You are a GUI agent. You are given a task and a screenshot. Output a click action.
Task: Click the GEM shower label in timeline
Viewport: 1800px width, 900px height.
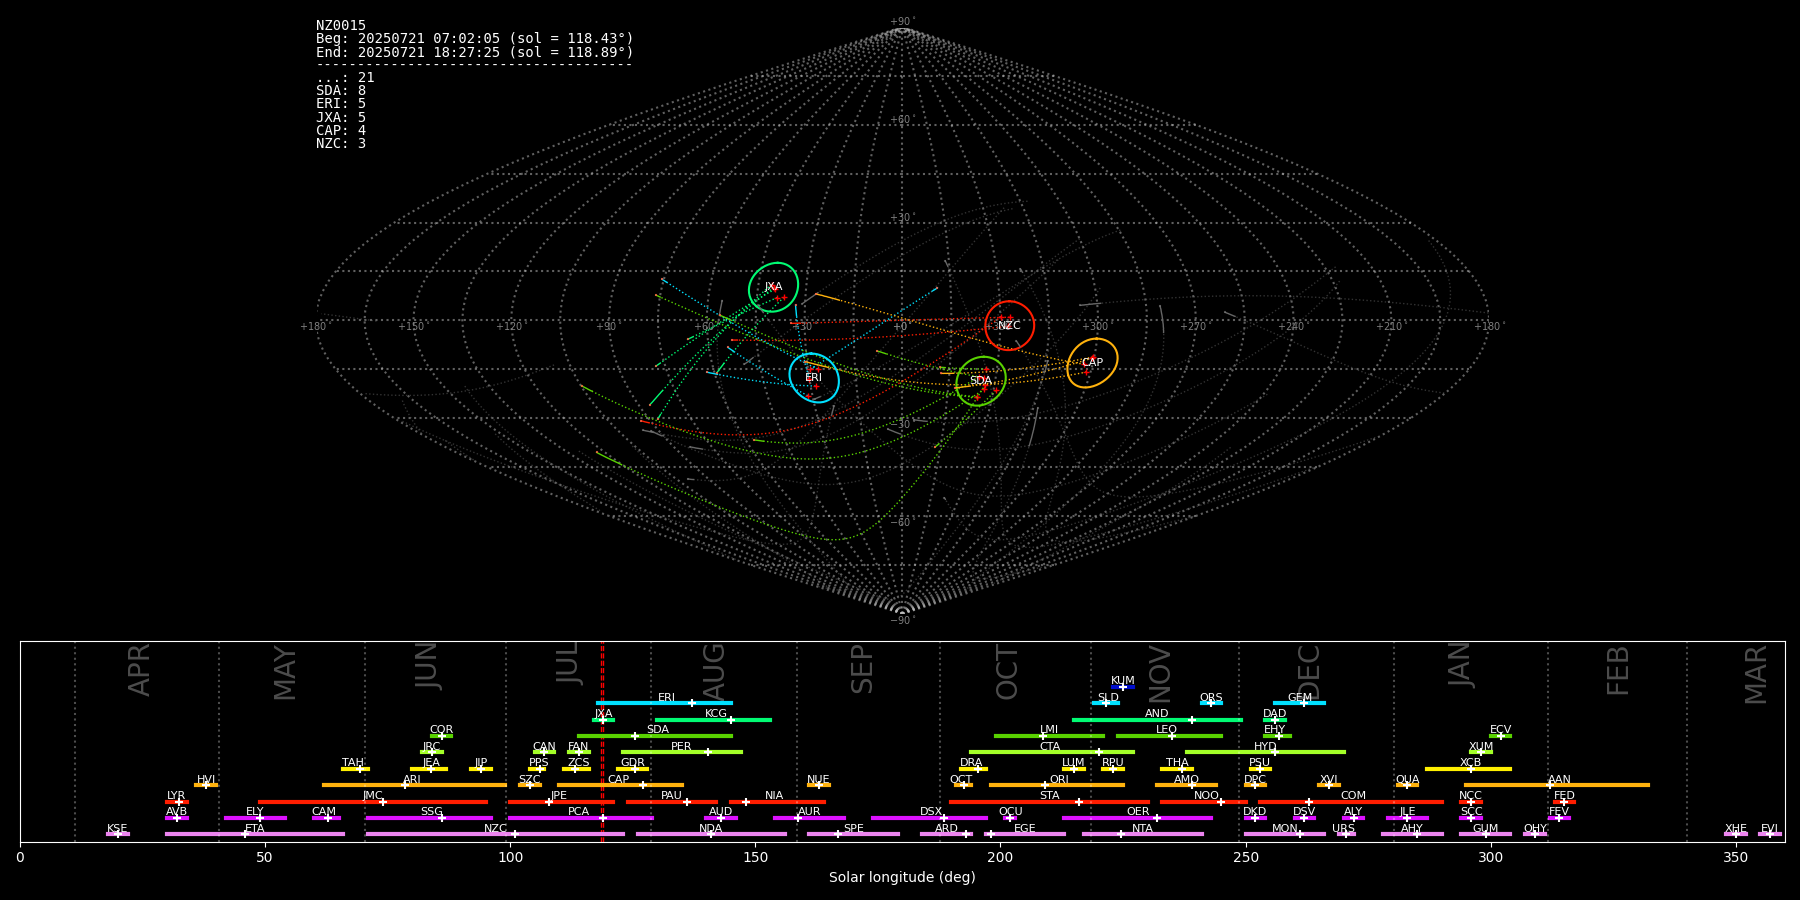click(1300, 698)
